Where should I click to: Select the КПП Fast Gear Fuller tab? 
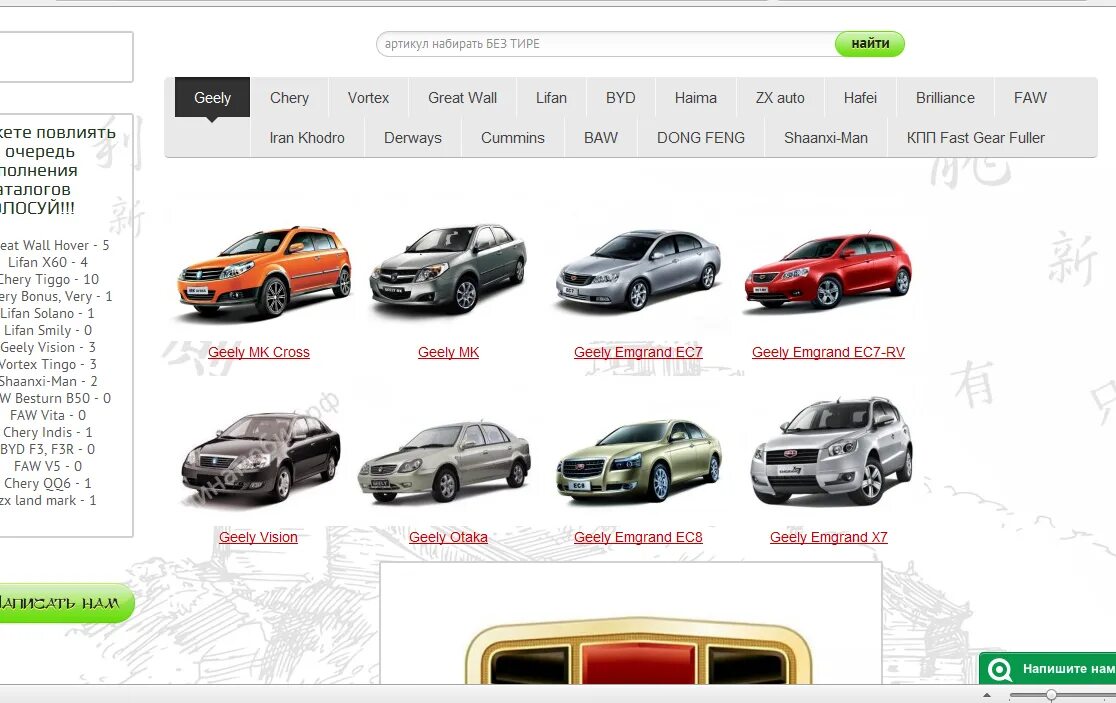(x=975, y=137)
